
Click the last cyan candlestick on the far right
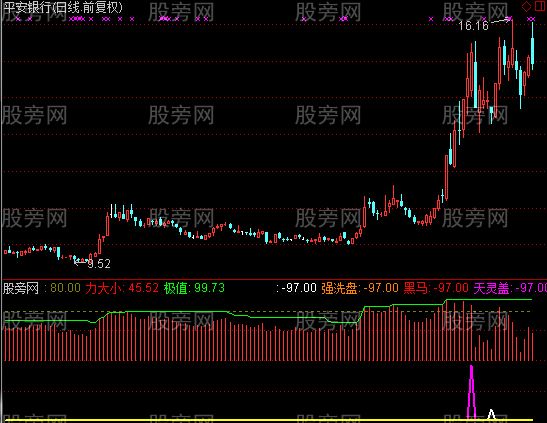tap(532, 45)
